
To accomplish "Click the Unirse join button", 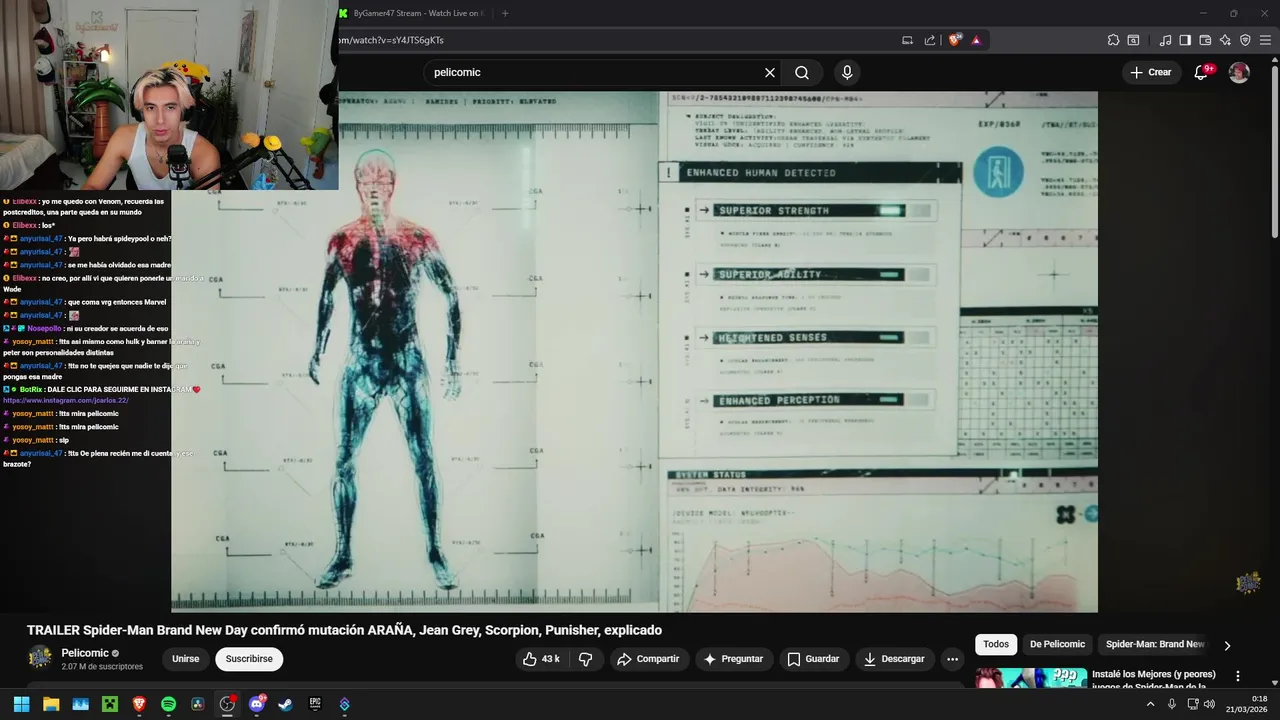I will pyautogui.click(x=185, y=659).
